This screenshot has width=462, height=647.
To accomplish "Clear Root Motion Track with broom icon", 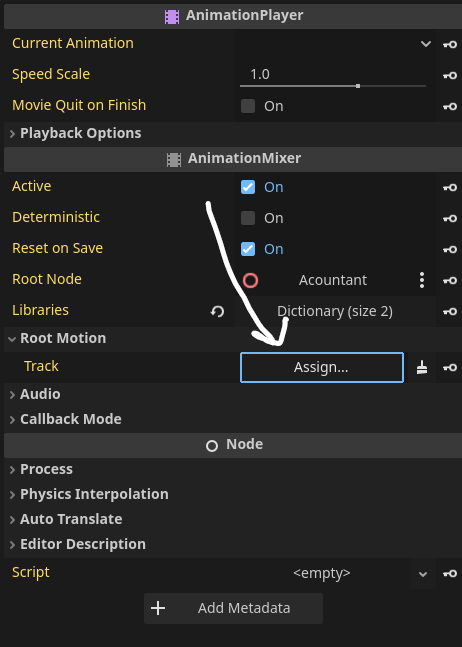I will click(421, 367).
